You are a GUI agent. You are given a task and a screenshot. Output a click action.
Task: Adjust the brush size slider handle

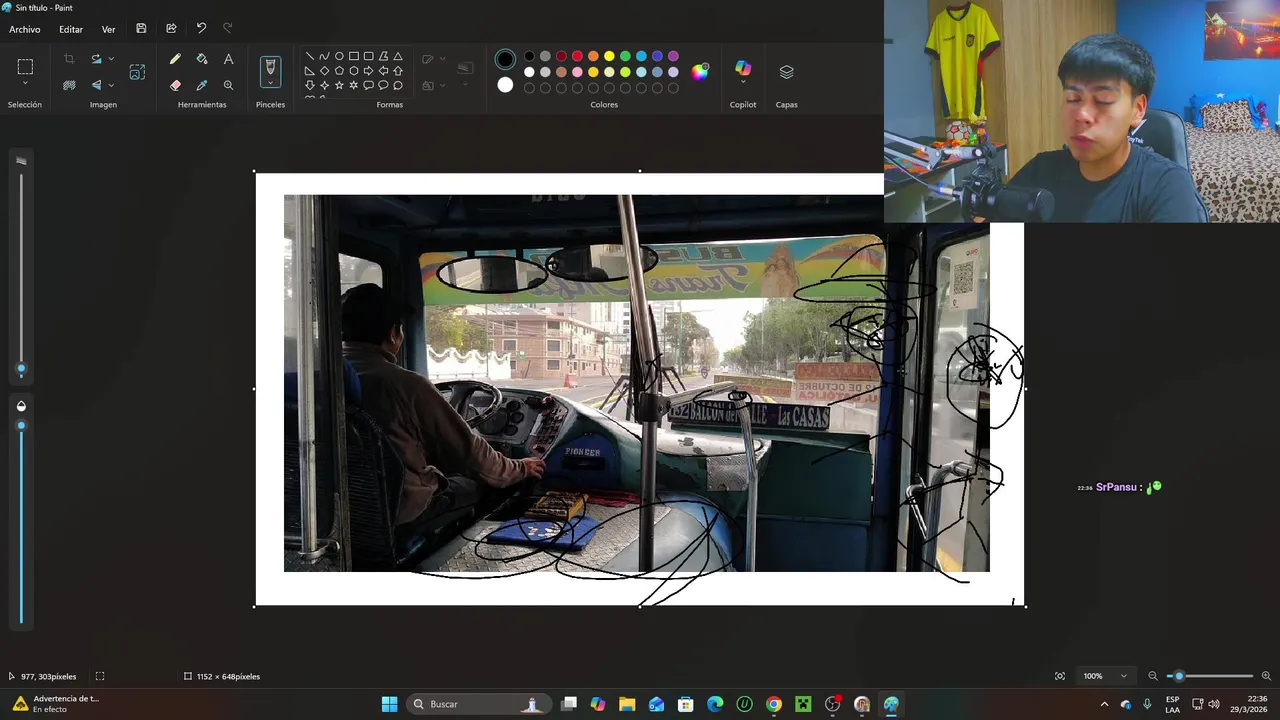tap(21, 370)
